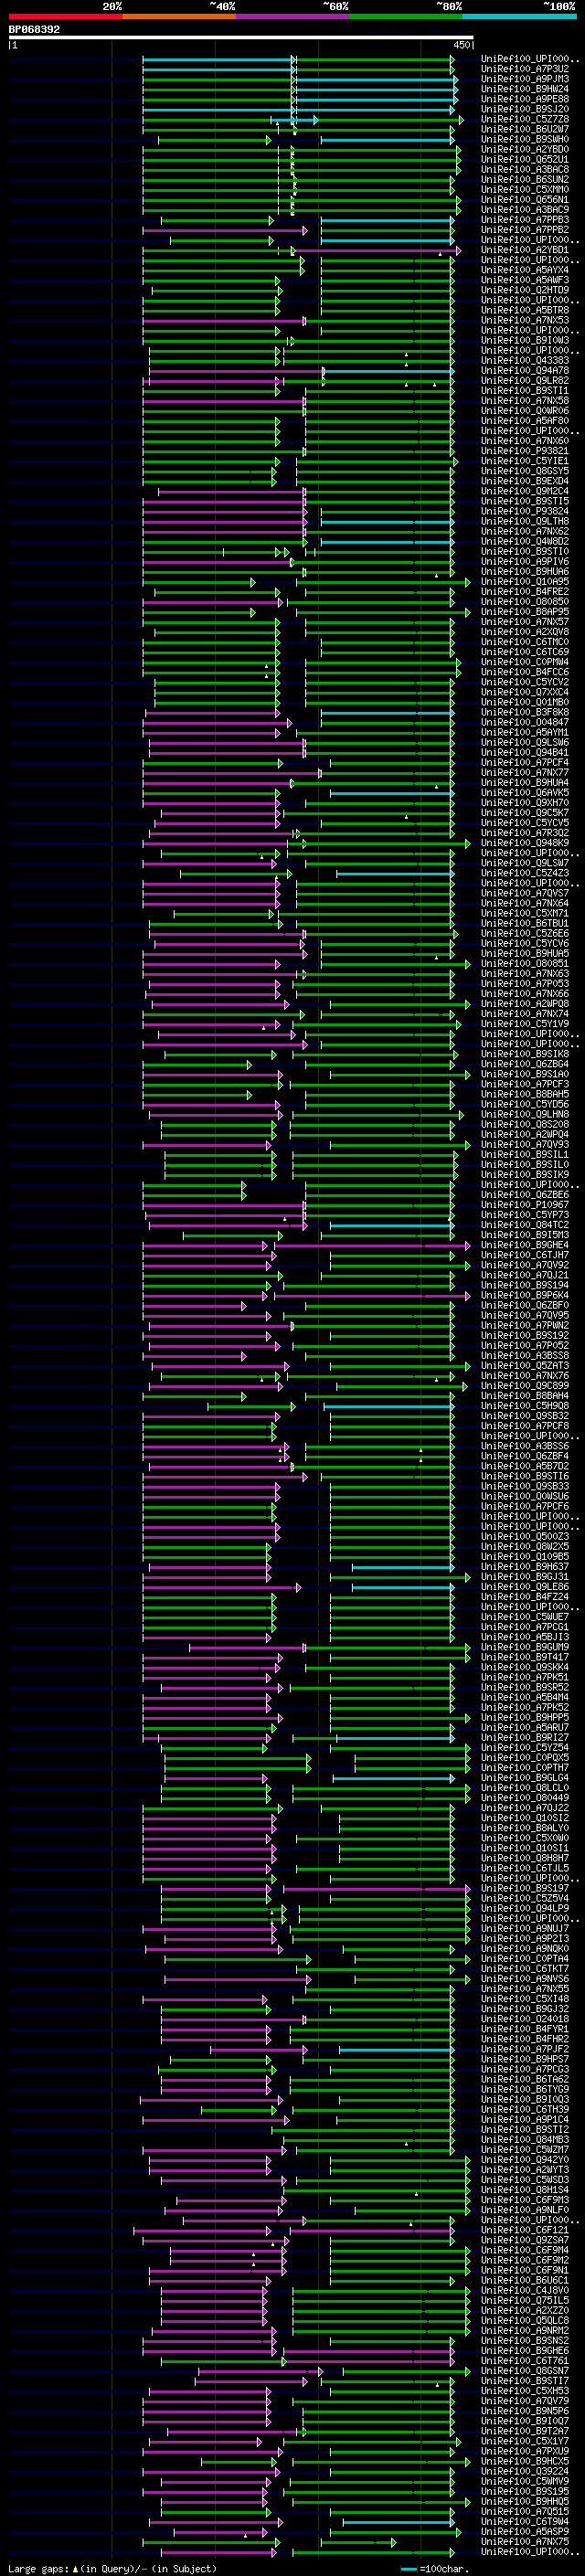Click the Large gaps legend text
This screenshot has width=585, height=2576.
112,2570
